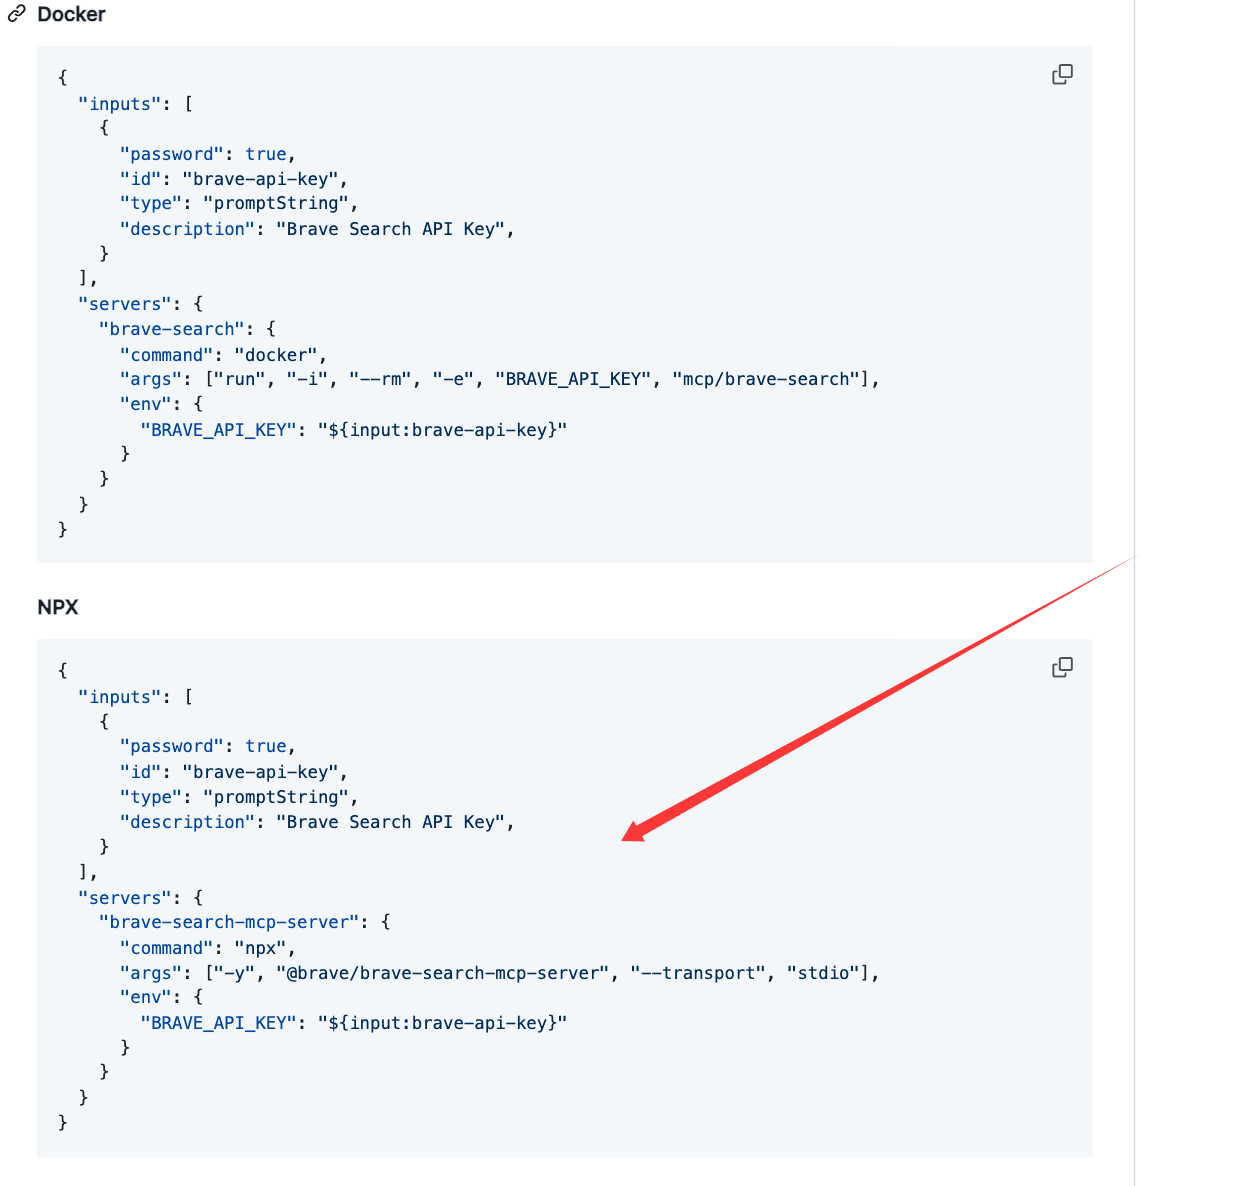This screenshot has height=1186, width=1242.
Task: Click the "inputs" key in Docker block
Action: point(120,104)
